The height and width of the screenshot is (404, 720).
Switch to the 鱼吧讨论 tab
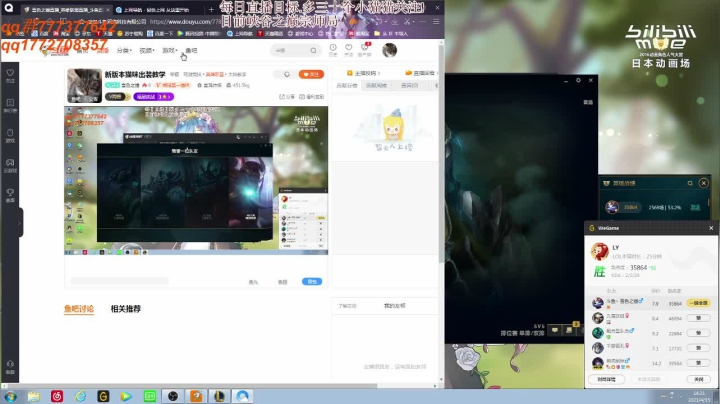79,309
